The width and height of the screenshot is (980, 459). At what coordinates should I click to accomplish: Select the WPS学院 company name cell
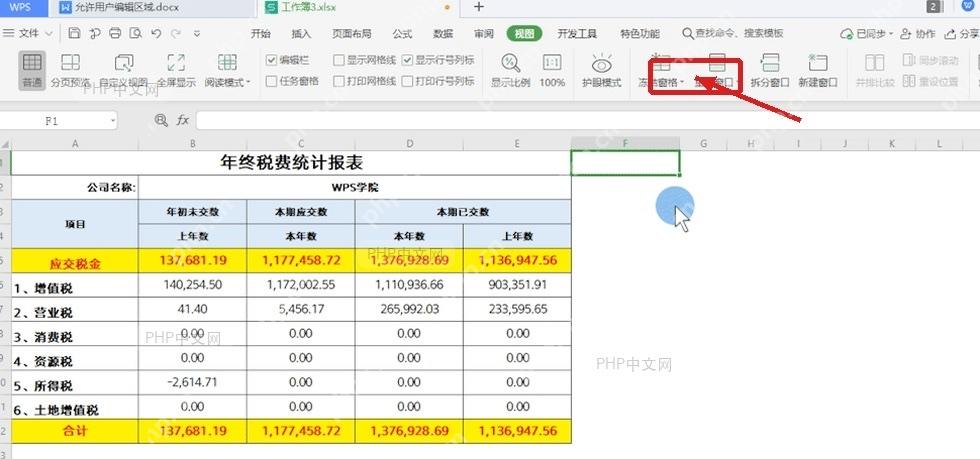point(354,188)
